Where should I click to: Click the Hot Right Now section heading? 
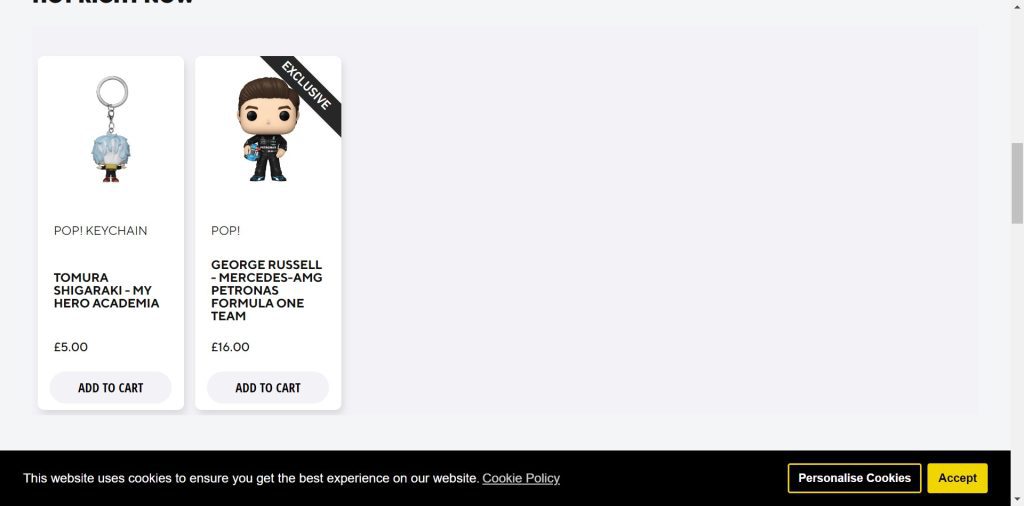[113, 1]
